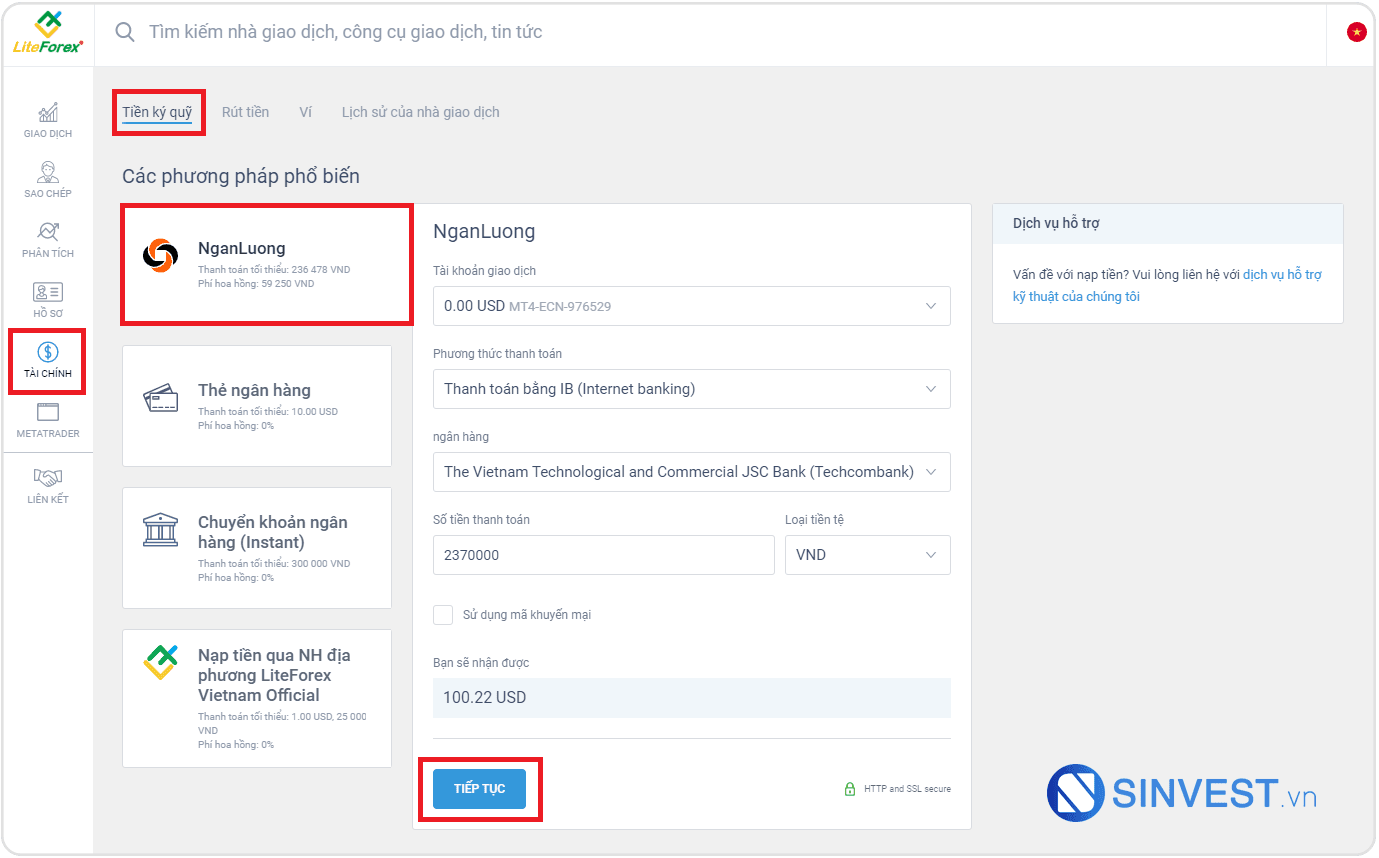1379x858 pixels.
Task: Select the NganLuong payment method
Action: click(266, 265)
